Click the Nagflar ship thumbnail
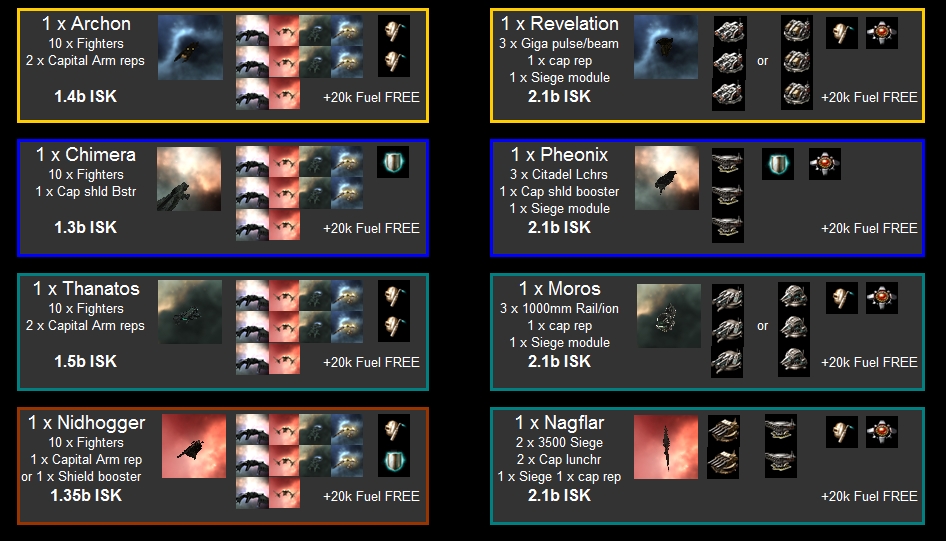Screen dimensions: 947x541 (666, 447)
